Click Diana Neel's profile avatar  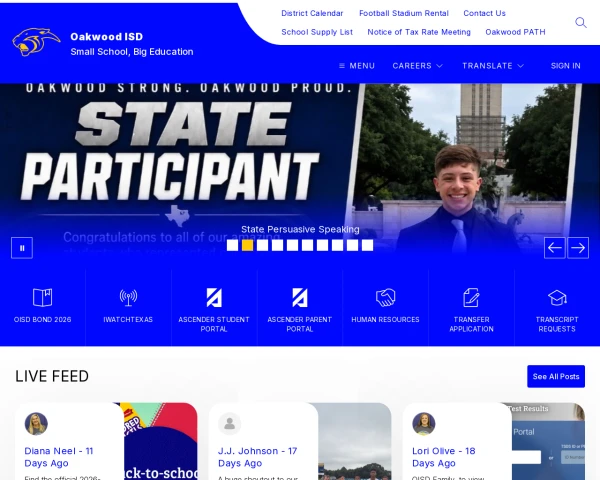click(x=36, y=424)
